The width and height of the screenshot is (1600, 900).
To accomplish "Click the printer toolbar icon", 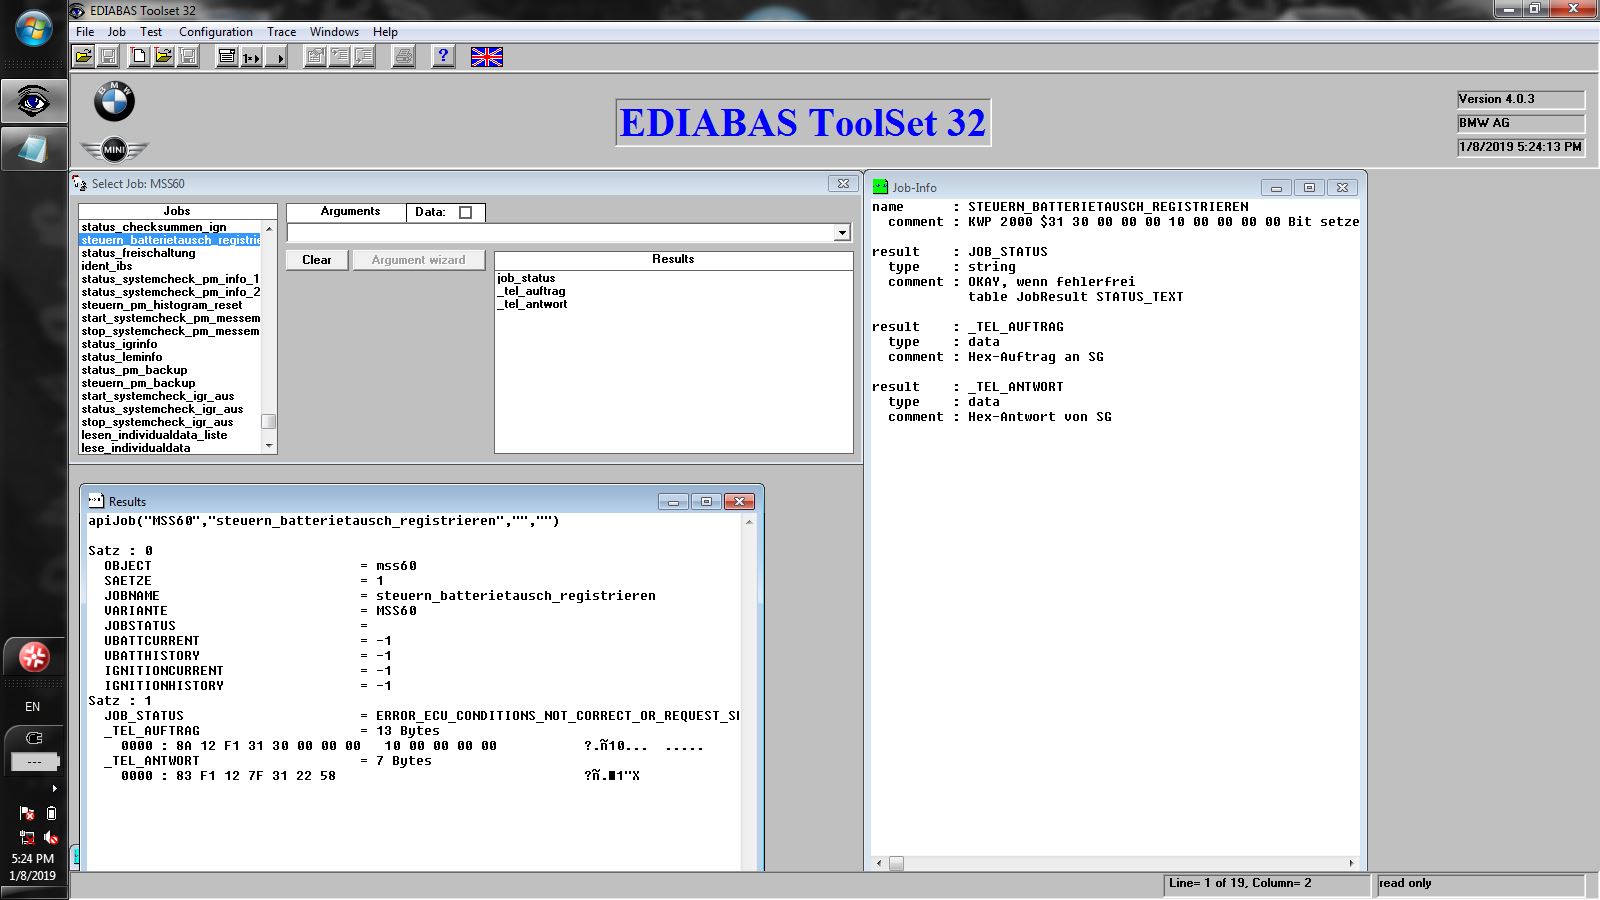I will click(x=403, y=57).
